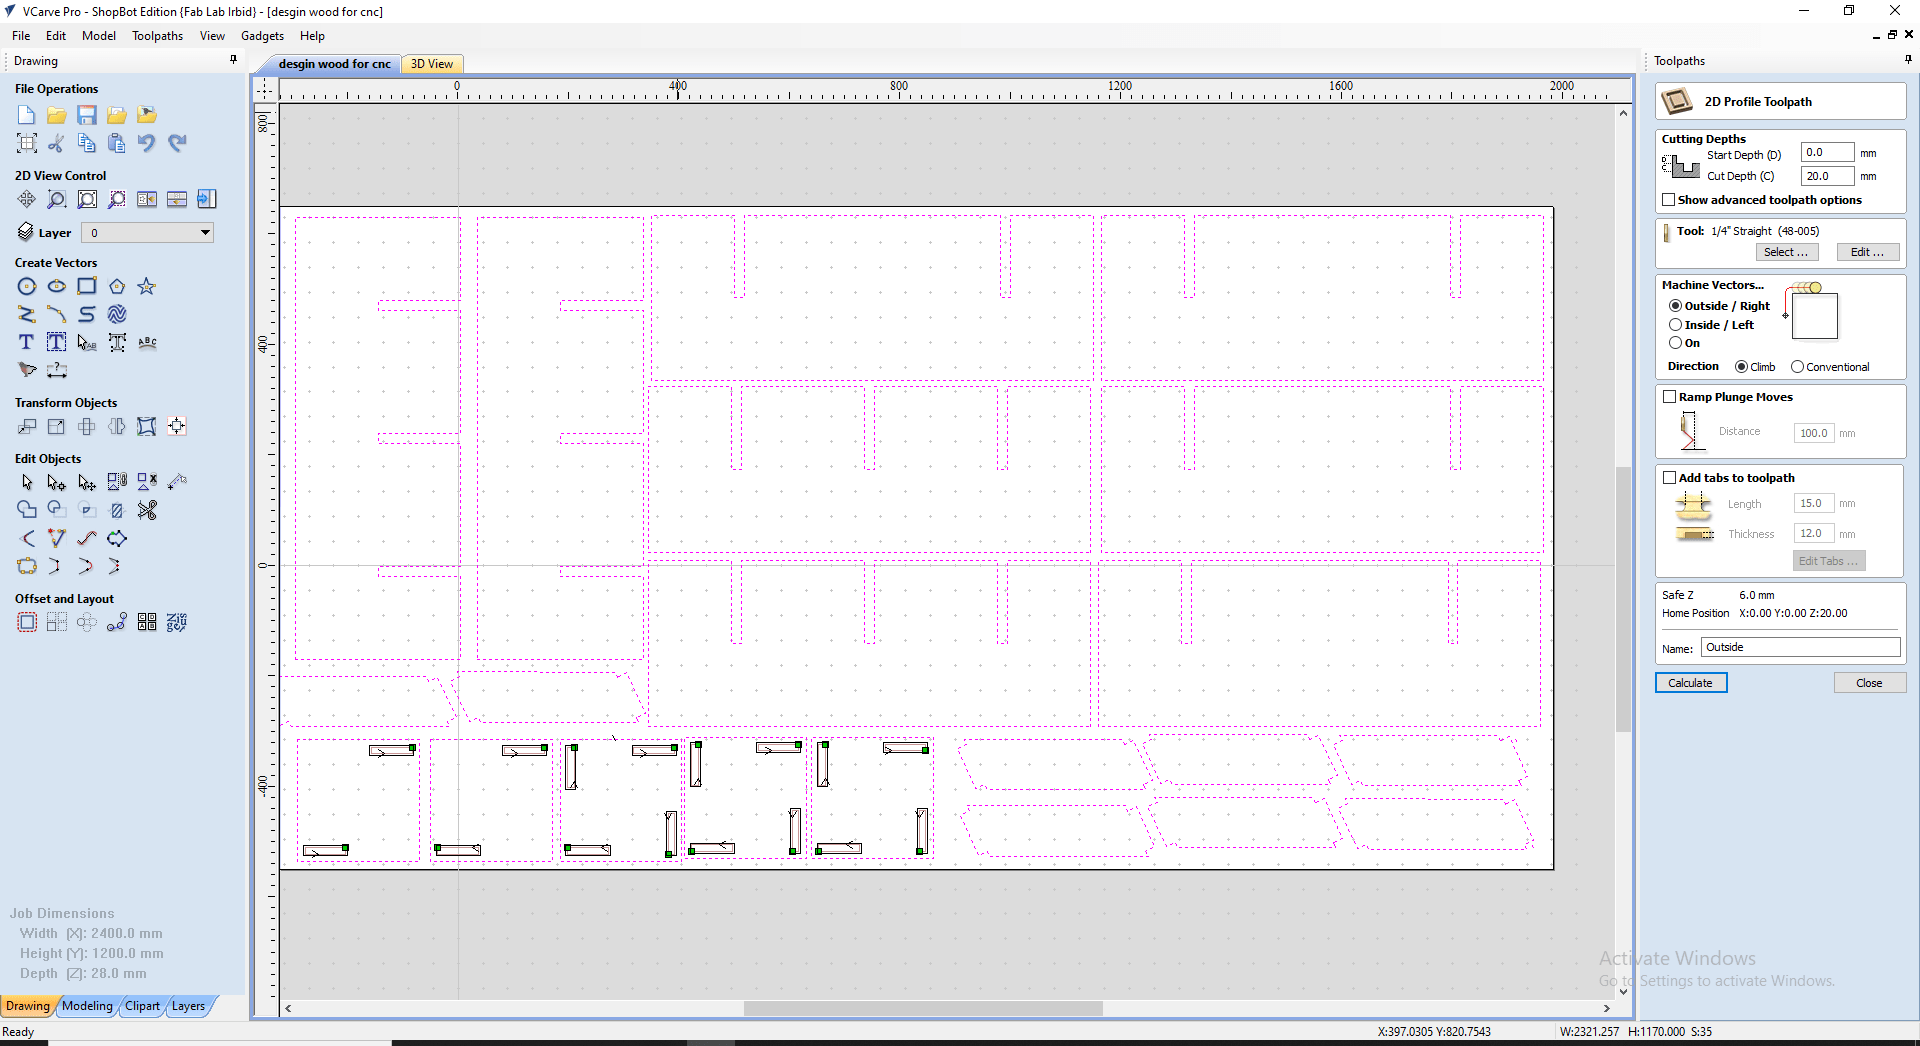Click the Cut Depth input field
The image size is (1920, 1046).
tap(1827, 176)
